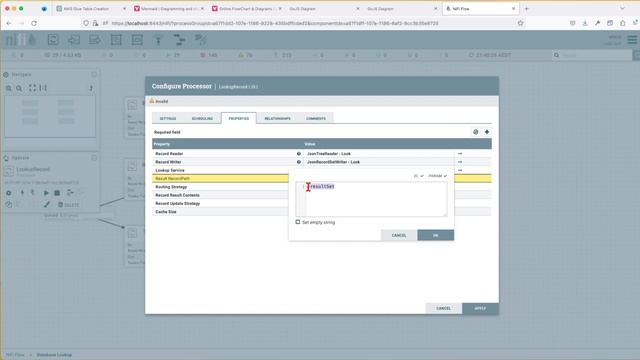
Task: Select the Template toolbar icon
Action: [179, 40]
